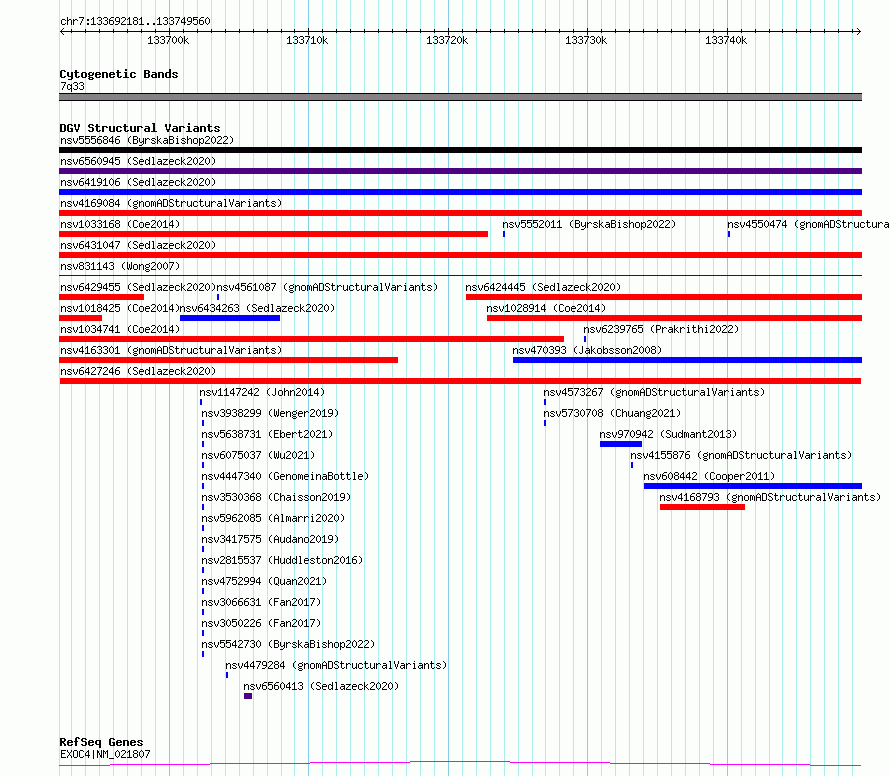Click the red nsv6424445 variant bar

[x=664, y=297]
